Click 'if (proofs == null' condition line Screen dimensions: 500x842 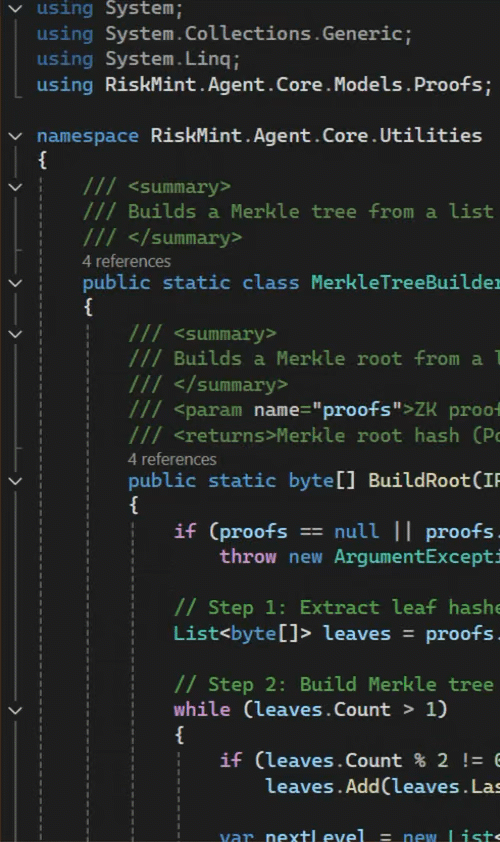[336, 532]
